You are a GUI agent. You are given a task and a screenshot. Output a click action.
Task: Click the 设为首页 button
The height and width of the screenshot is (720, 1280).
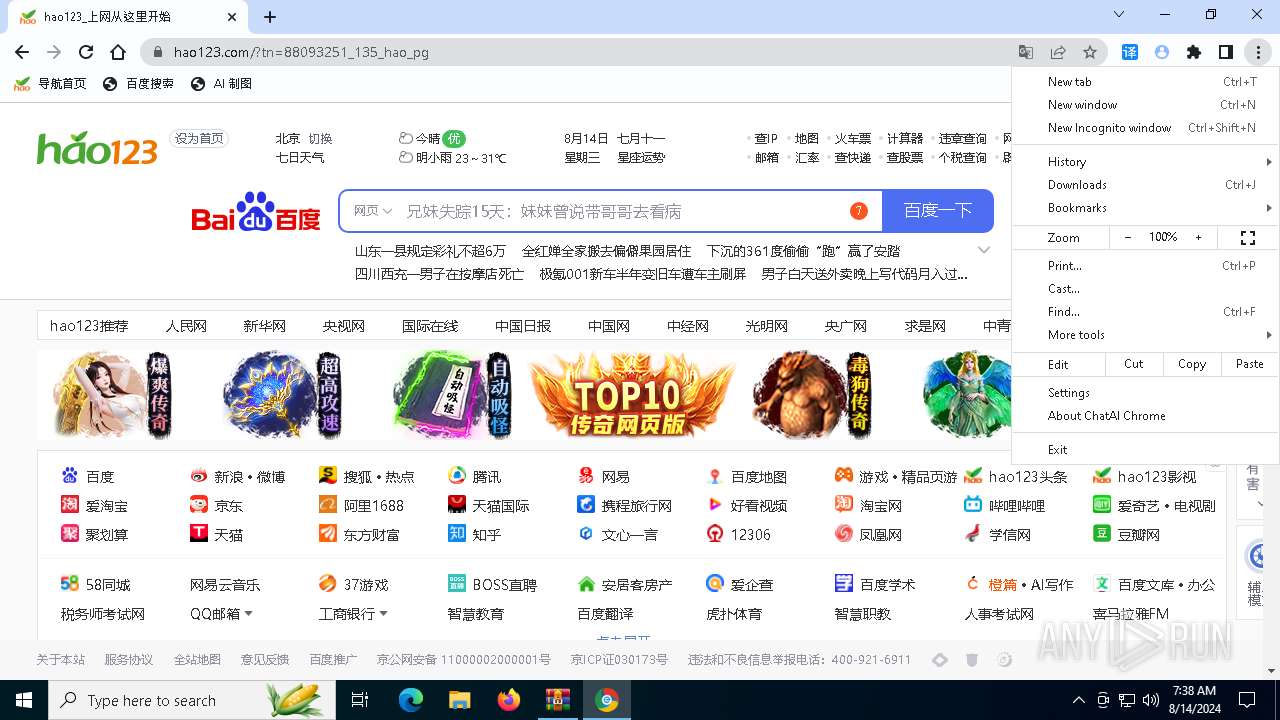click(200, 138)
